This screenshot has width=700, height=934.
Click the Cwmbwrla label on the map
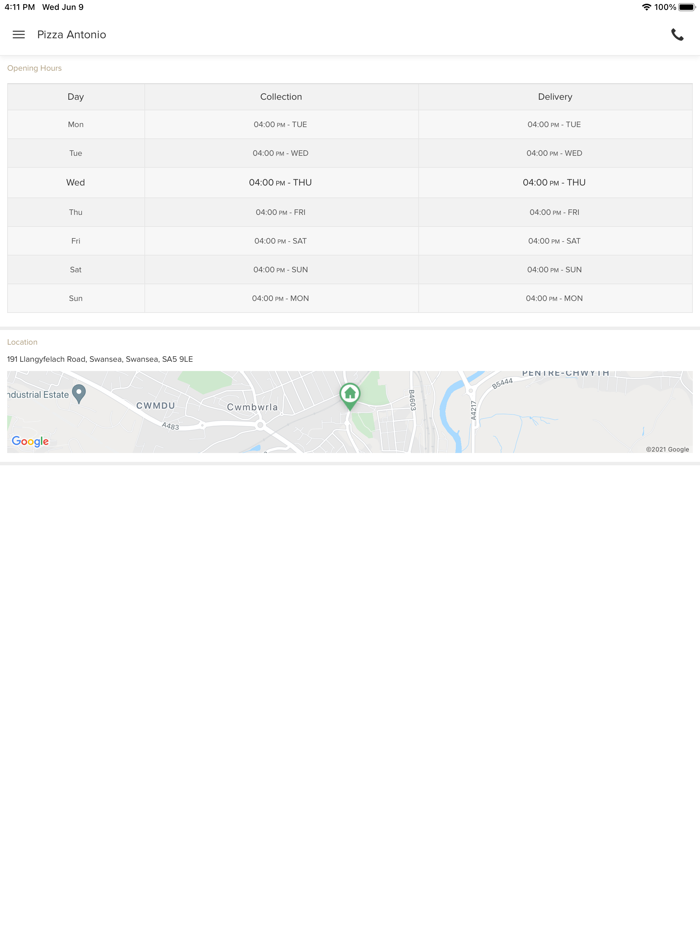pyautogui.click(x=252, y=407)
